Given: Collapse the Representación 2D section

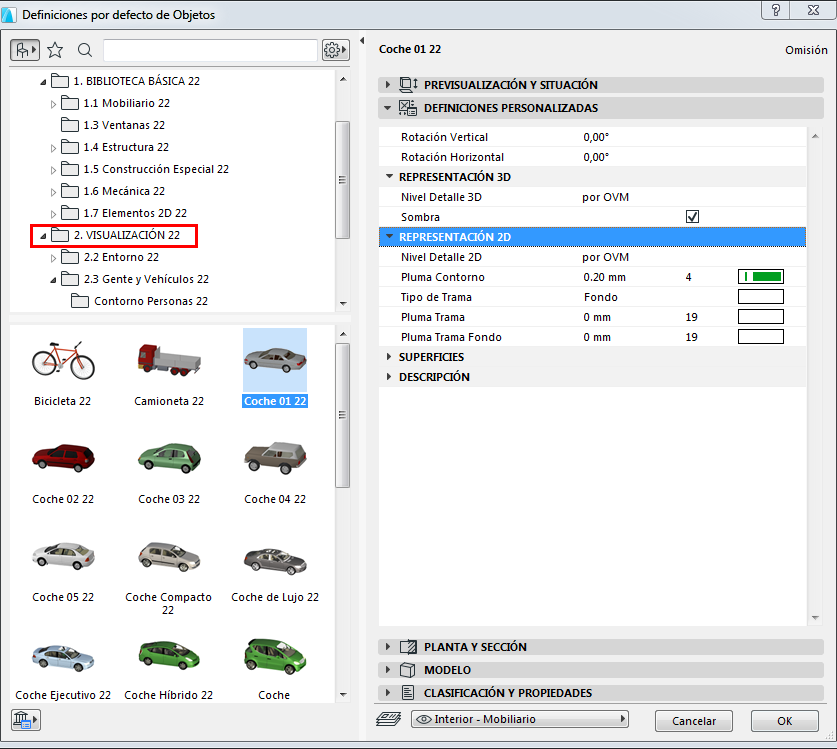Looking at the screenshot, I should point(390,237).
